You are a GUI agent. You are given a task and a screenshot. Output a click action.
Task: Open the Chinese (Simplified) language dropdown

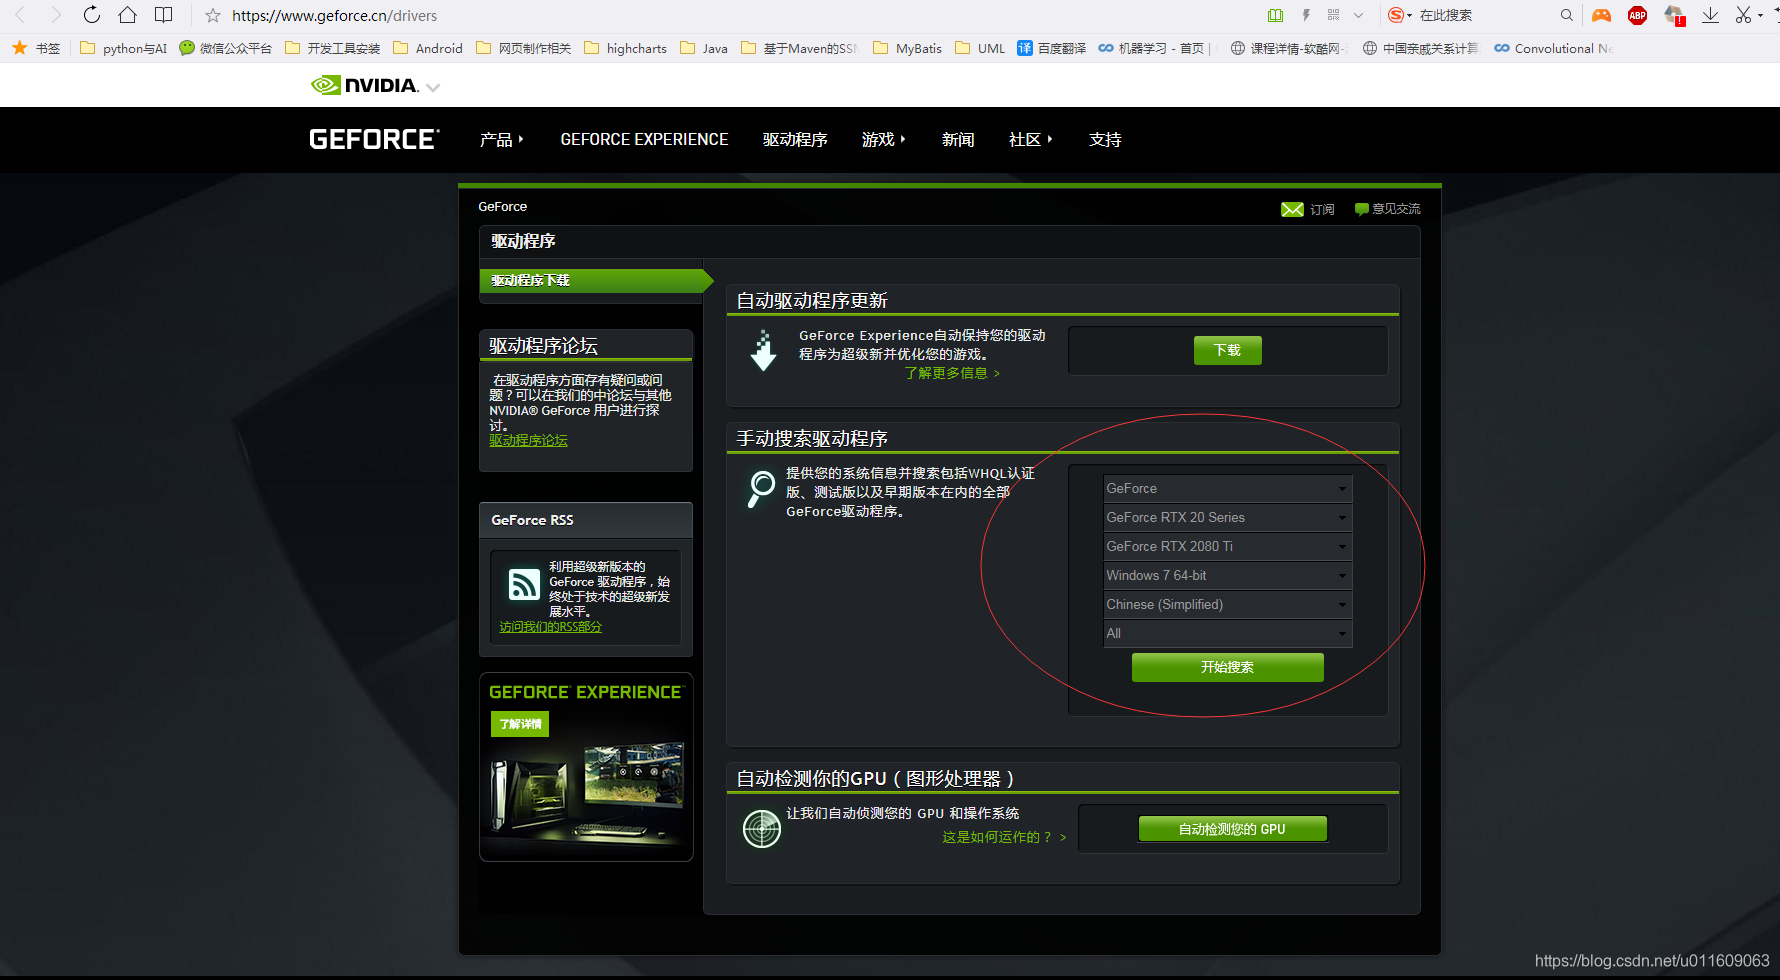pos(1228,605)
